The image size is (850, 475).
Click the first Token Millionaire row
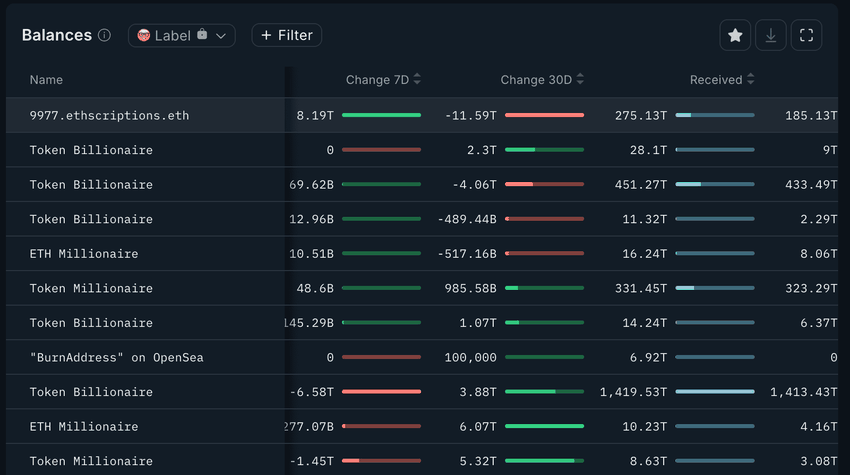click(x=91, y=289)
